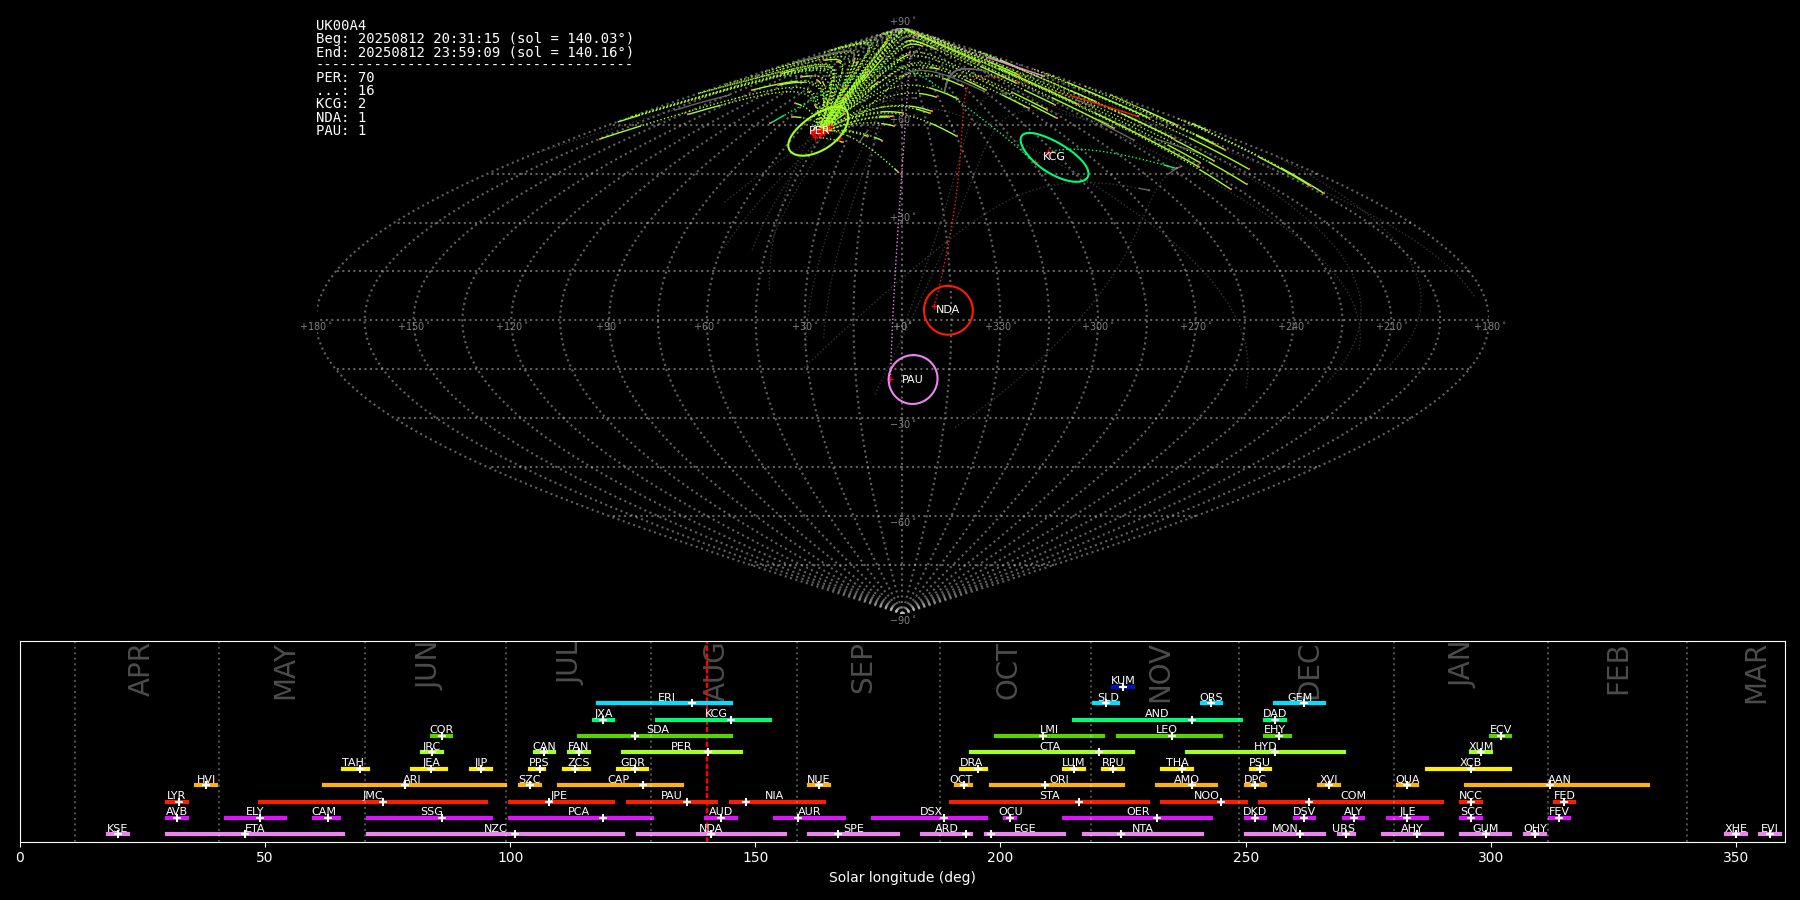1800x900 pixels.
Task: Click the pink NDA bar in timeline
Action: pos(711,834)
